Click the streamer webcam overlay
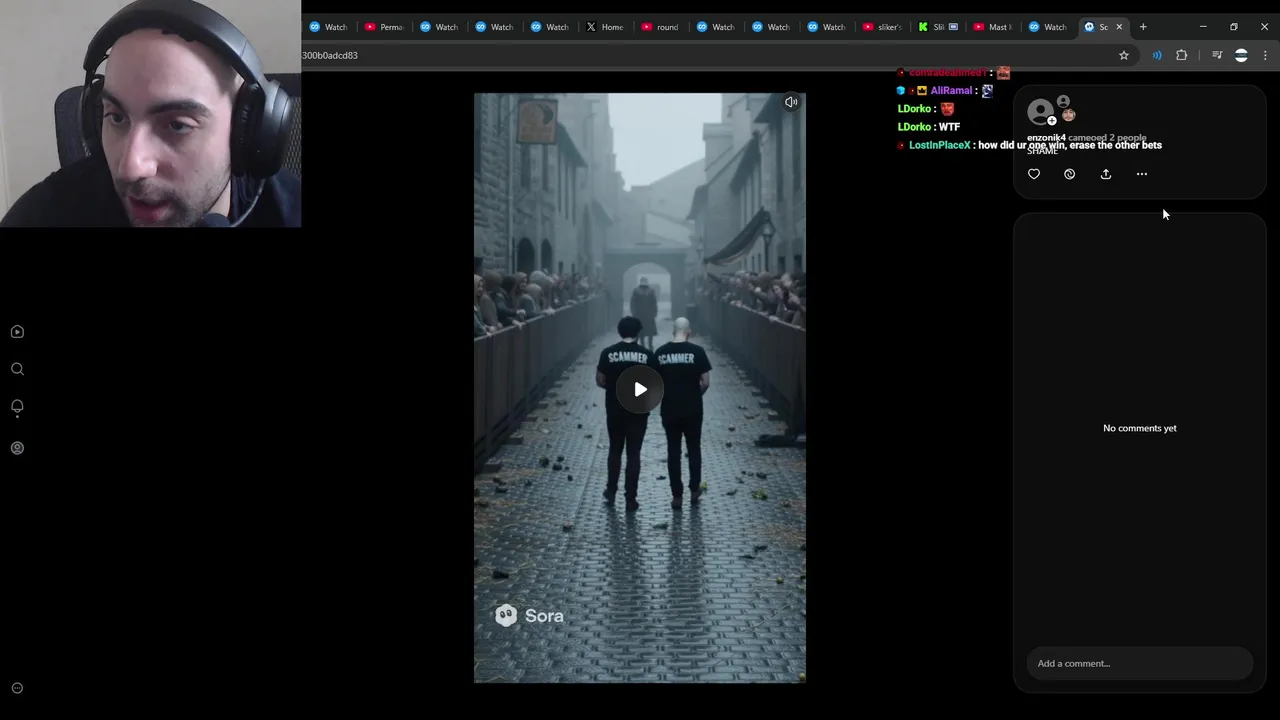This screenshot has width=1280, height=720. coord(150,113)
